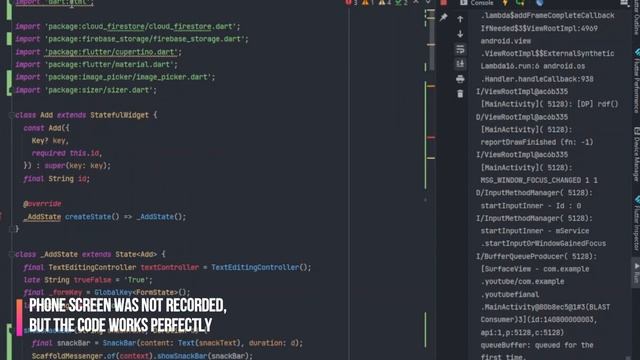Open the Flutter Inspector tool window

[x=636, y=223]
